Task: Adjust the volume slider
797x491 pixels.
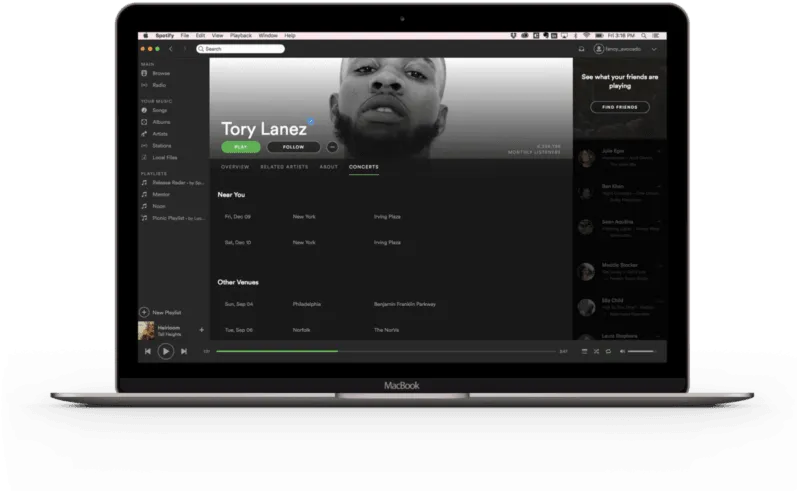Action: pos(641,351)
